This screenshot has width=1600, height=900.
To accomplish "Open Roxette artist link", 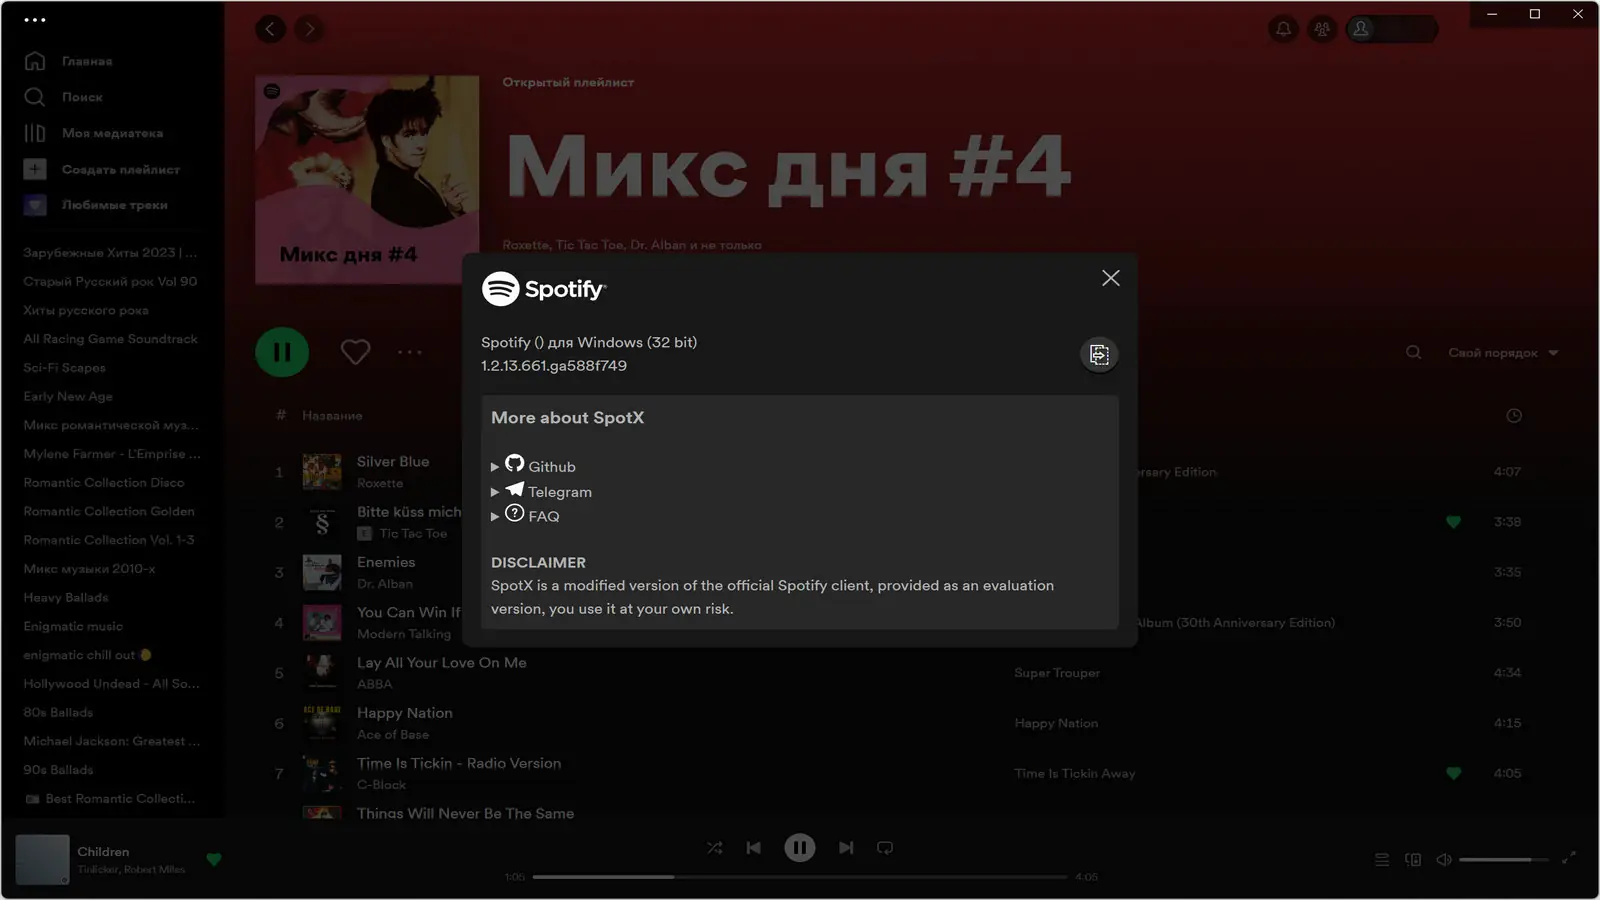I will click(x=380, y=484).
